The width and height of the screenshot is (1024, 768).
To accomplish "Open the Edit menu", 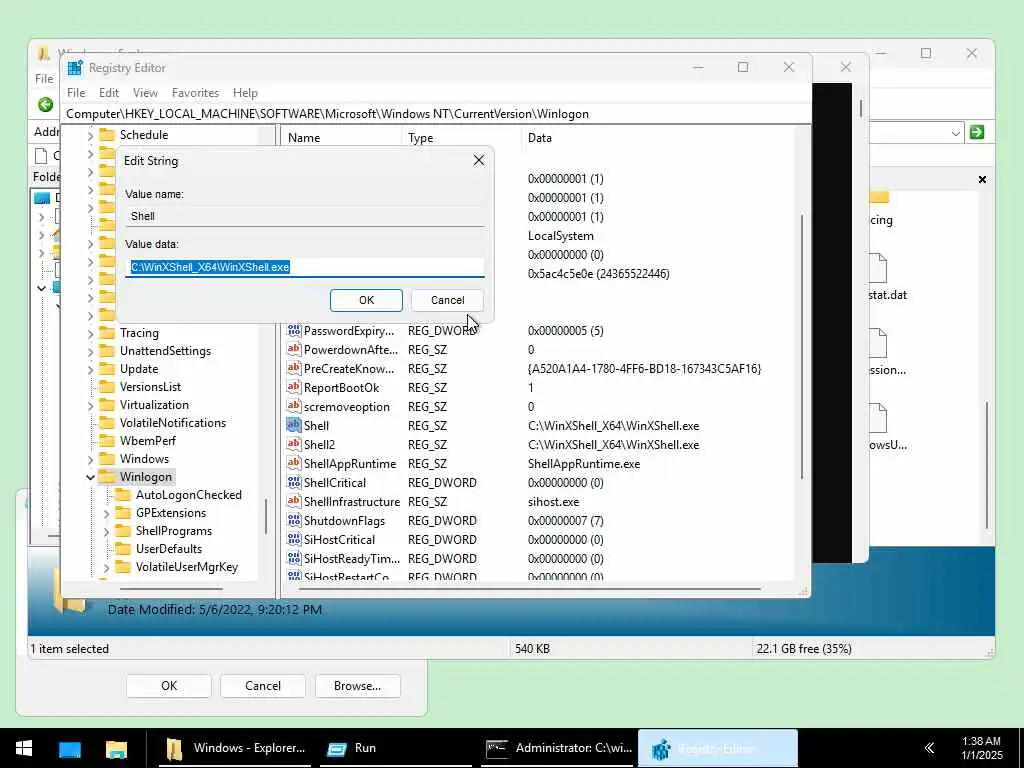I will click(108, 93).
